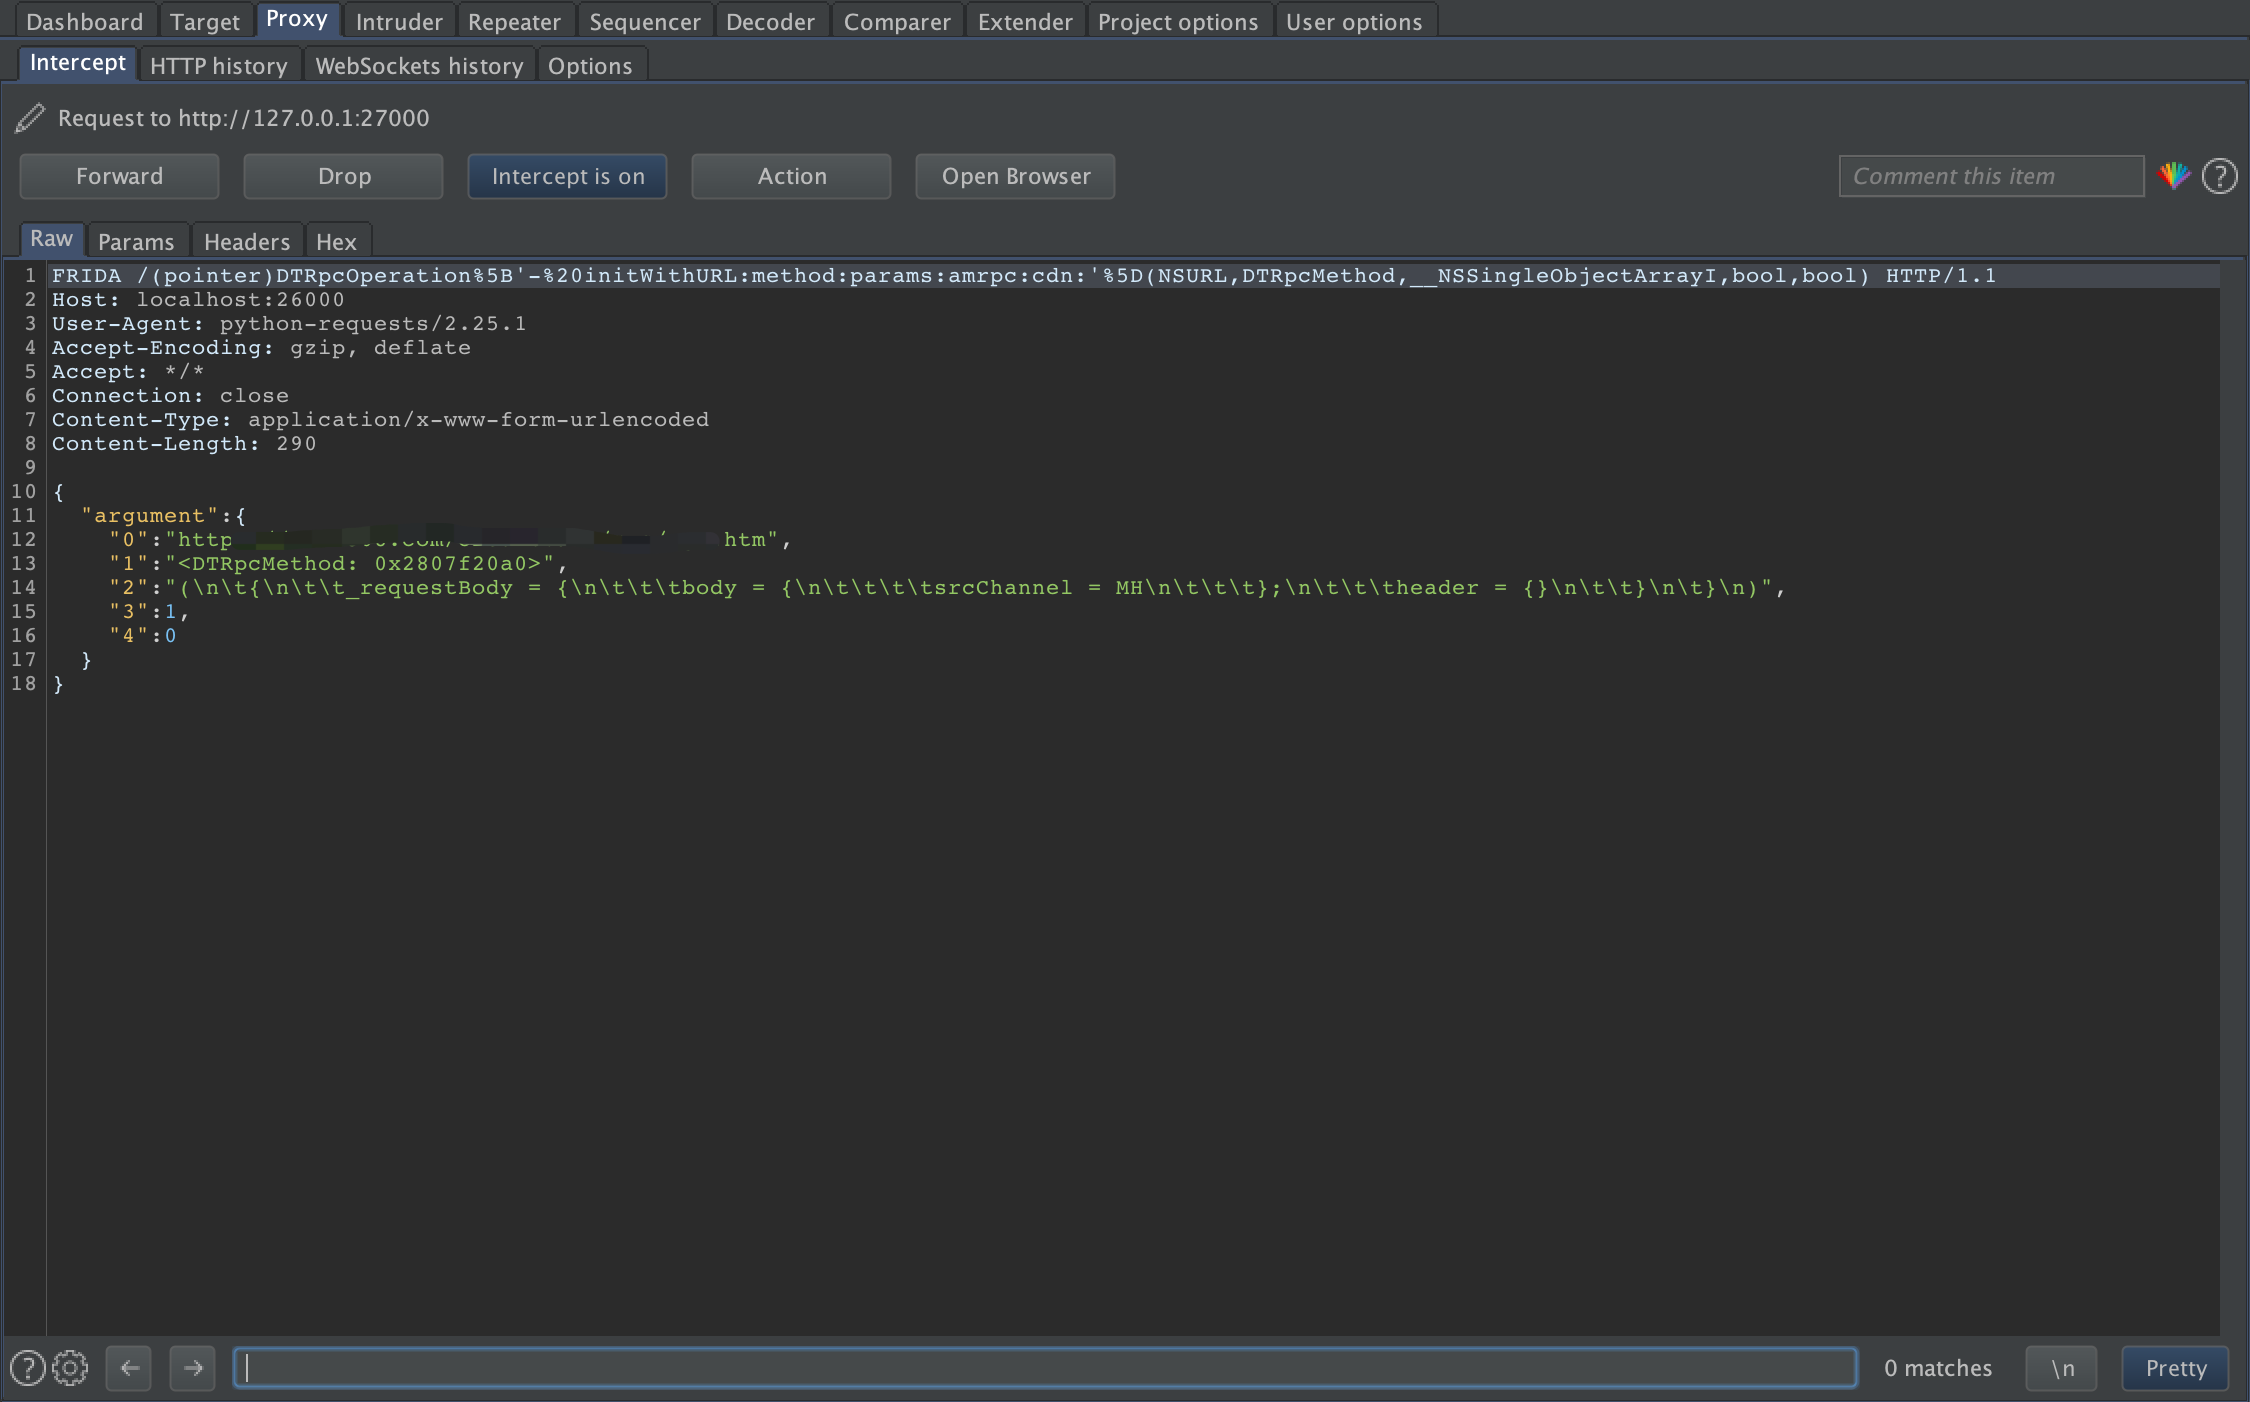This screenshot has height=1402, width=2250.
Task: Click the Comment this item field
Action: (1990, 176)
